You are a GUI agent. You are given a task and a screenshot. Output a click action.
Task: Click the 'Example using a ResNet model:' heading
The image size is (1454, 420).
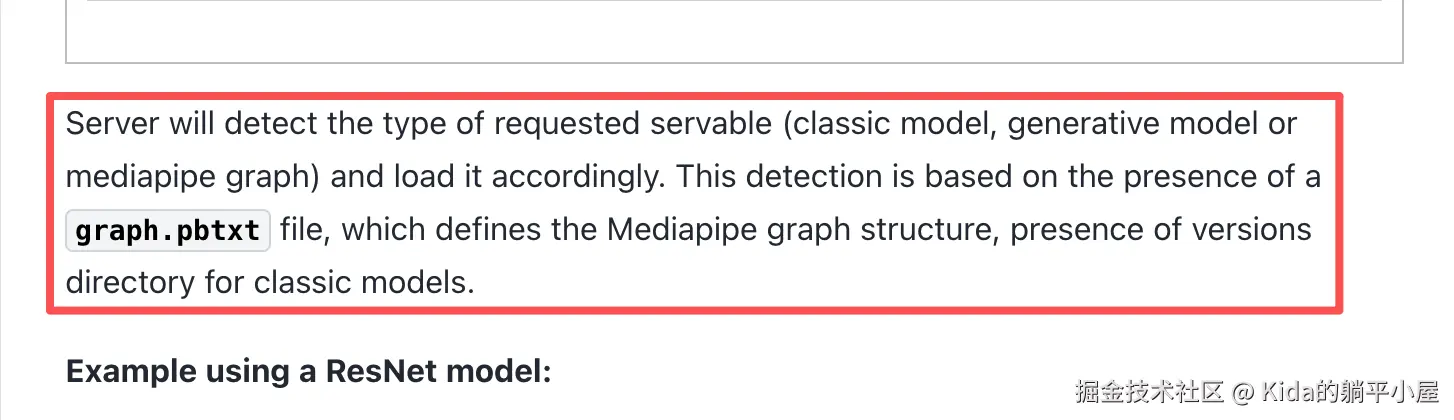(x=309, y=372)
